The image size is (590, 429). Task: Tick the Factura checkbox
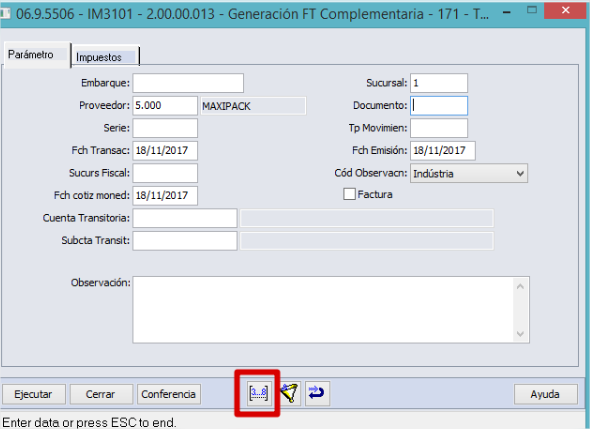point(349,194)
